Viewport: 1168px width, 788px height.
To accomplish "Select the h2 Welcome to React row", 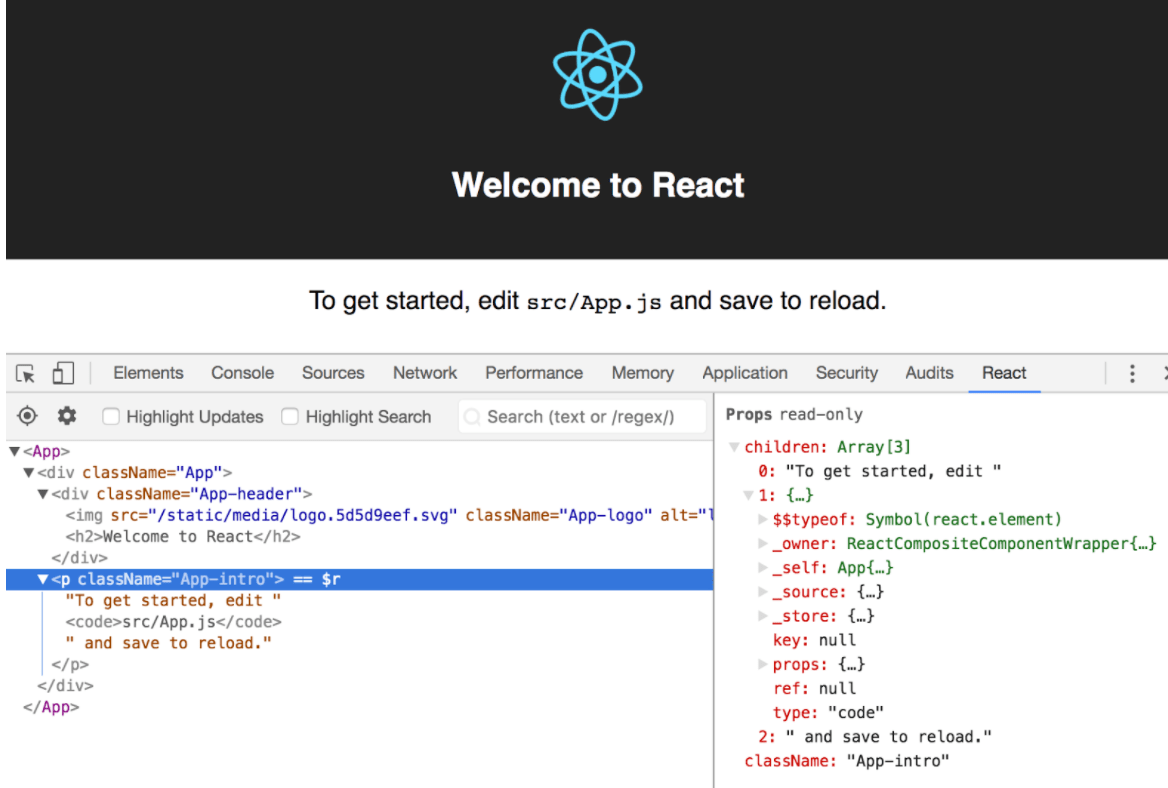I will tap(360, 536).
